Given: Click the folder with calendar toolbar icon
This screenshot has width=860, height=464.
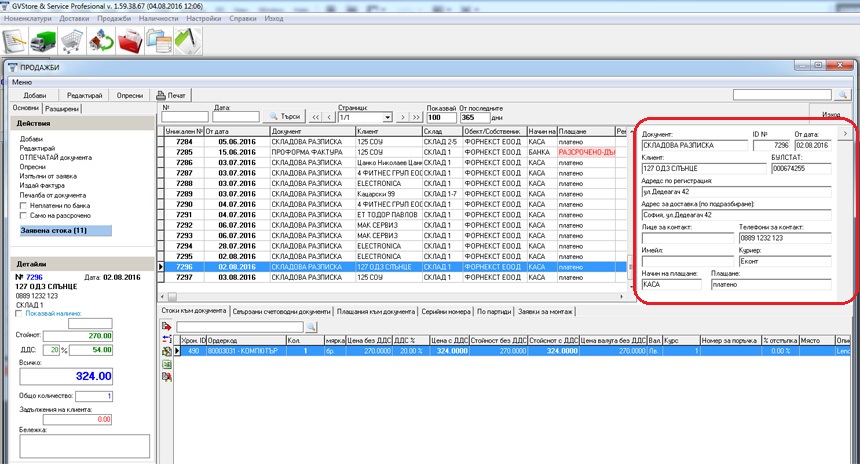Looking at the screenshot, I should point(159,41).
